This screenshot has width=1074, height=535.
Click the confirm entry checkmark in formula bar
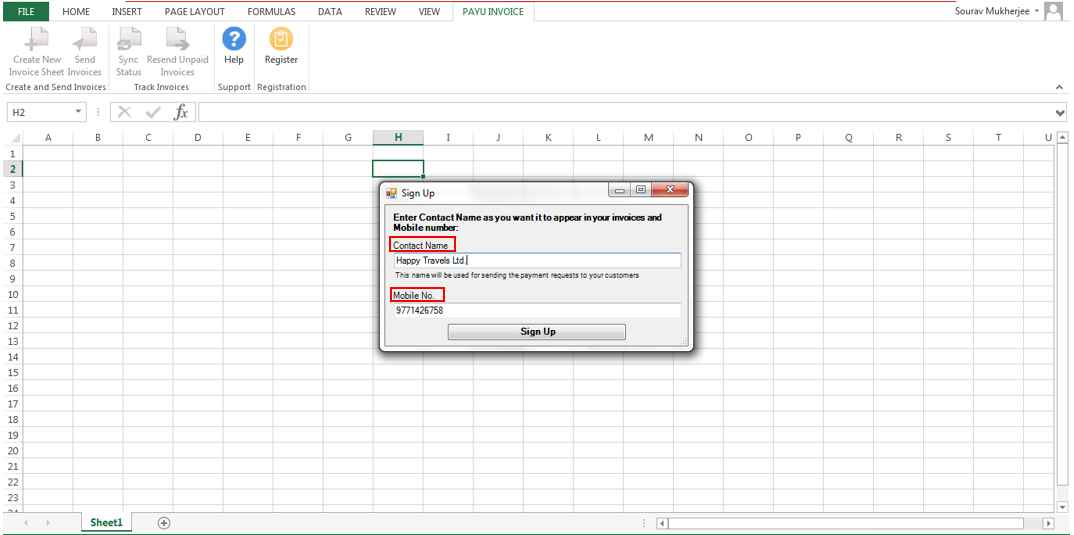click(153, 112)
